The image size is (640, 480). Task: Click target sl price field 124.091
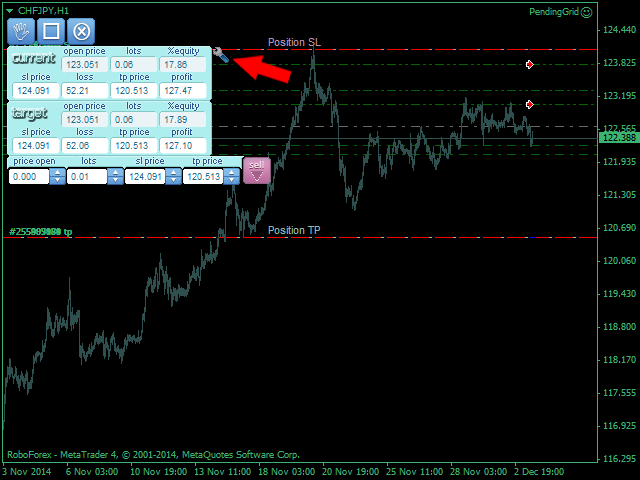click(31, 145)
